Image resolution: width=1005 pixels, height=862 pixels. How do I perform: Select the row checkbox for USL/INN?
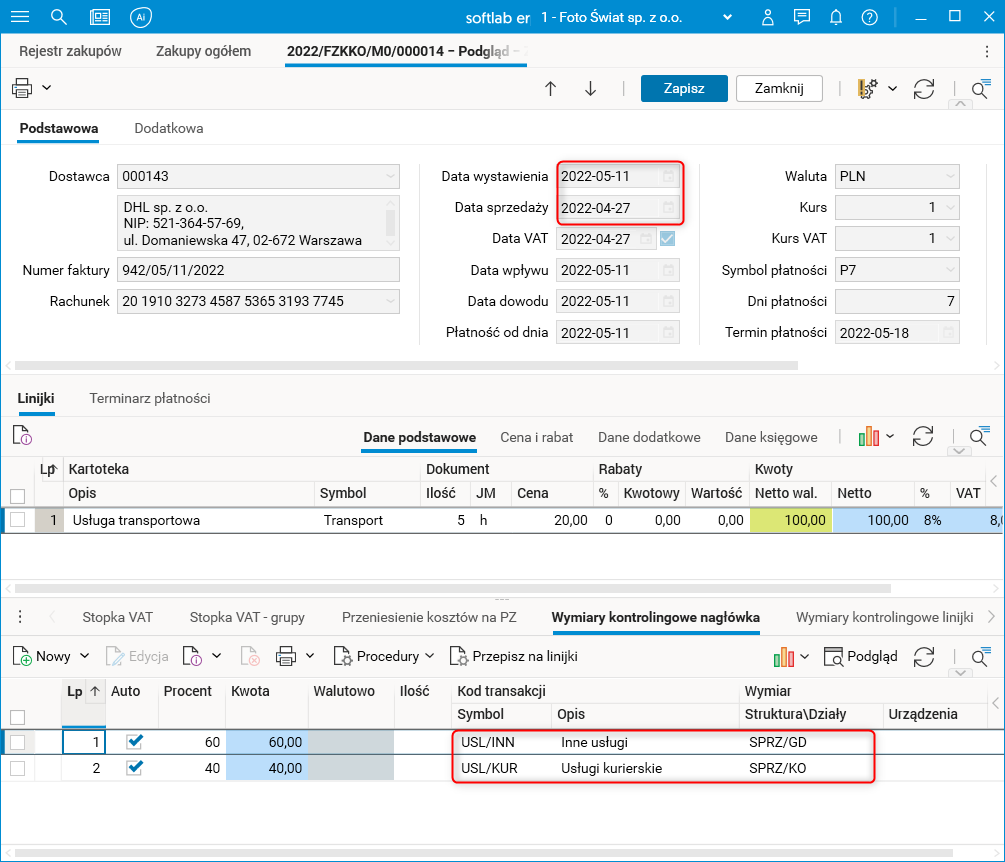18,742
